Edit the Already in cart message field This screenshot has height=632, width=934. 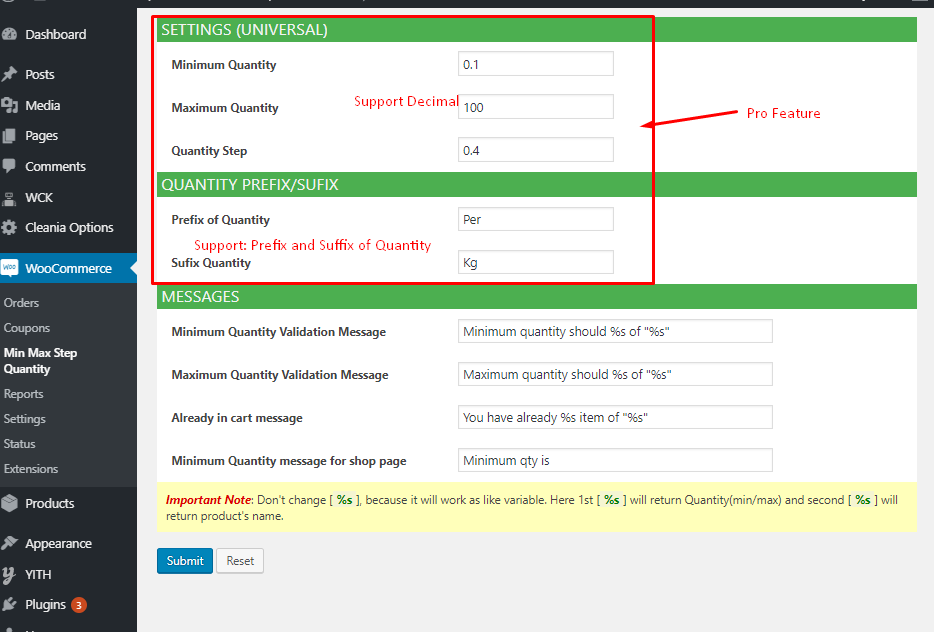click(614, 417)
